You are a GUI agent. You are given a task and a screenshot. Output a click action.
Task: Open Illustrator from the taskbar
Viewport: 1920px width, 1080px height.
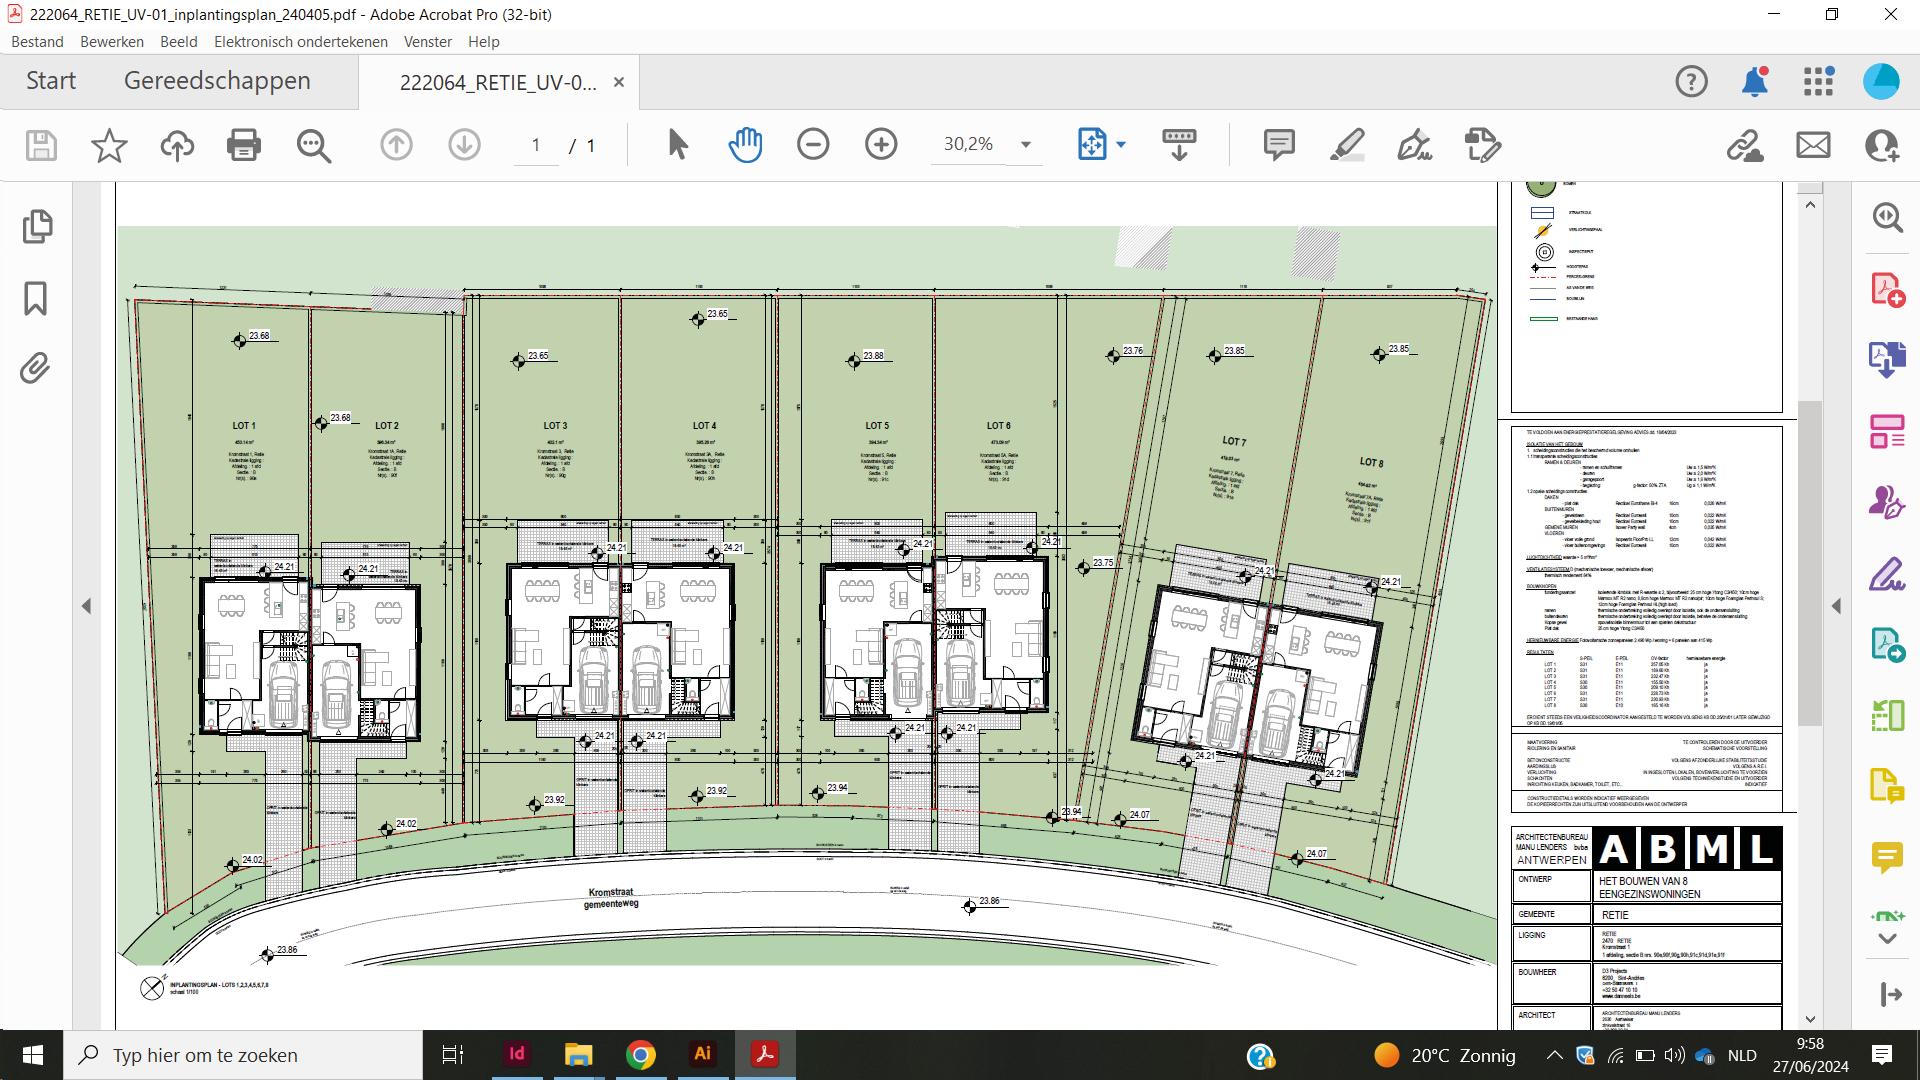(x=702, y=1054)
